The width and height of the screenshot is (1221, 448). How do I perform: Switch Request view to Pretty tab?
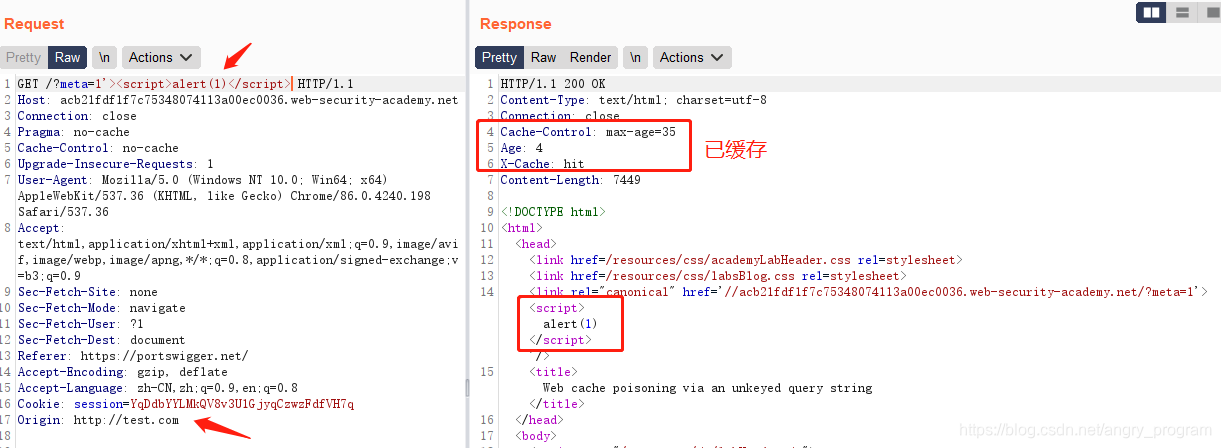pos(23,58)
